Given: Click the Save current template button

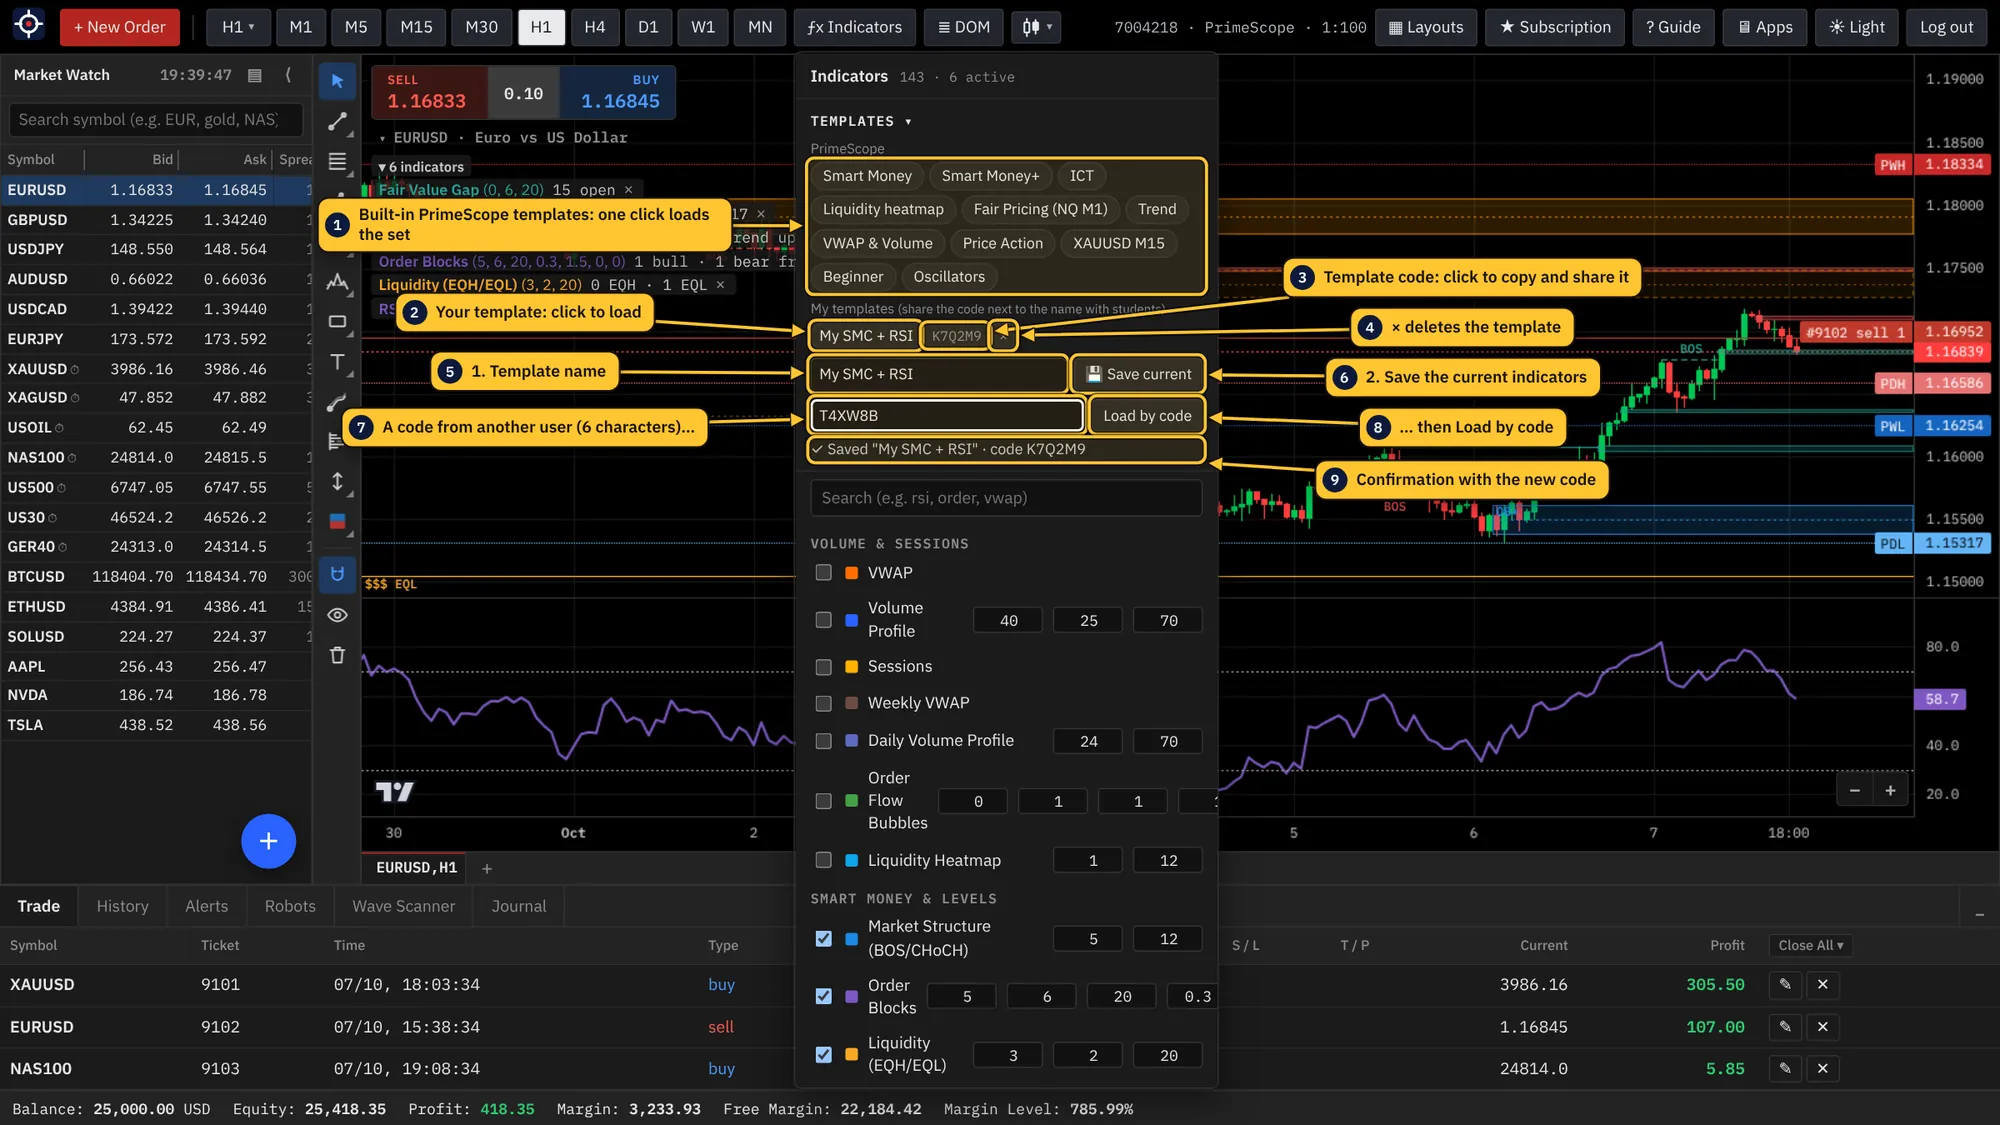Looking at the screenshot, I should 1138,374.
